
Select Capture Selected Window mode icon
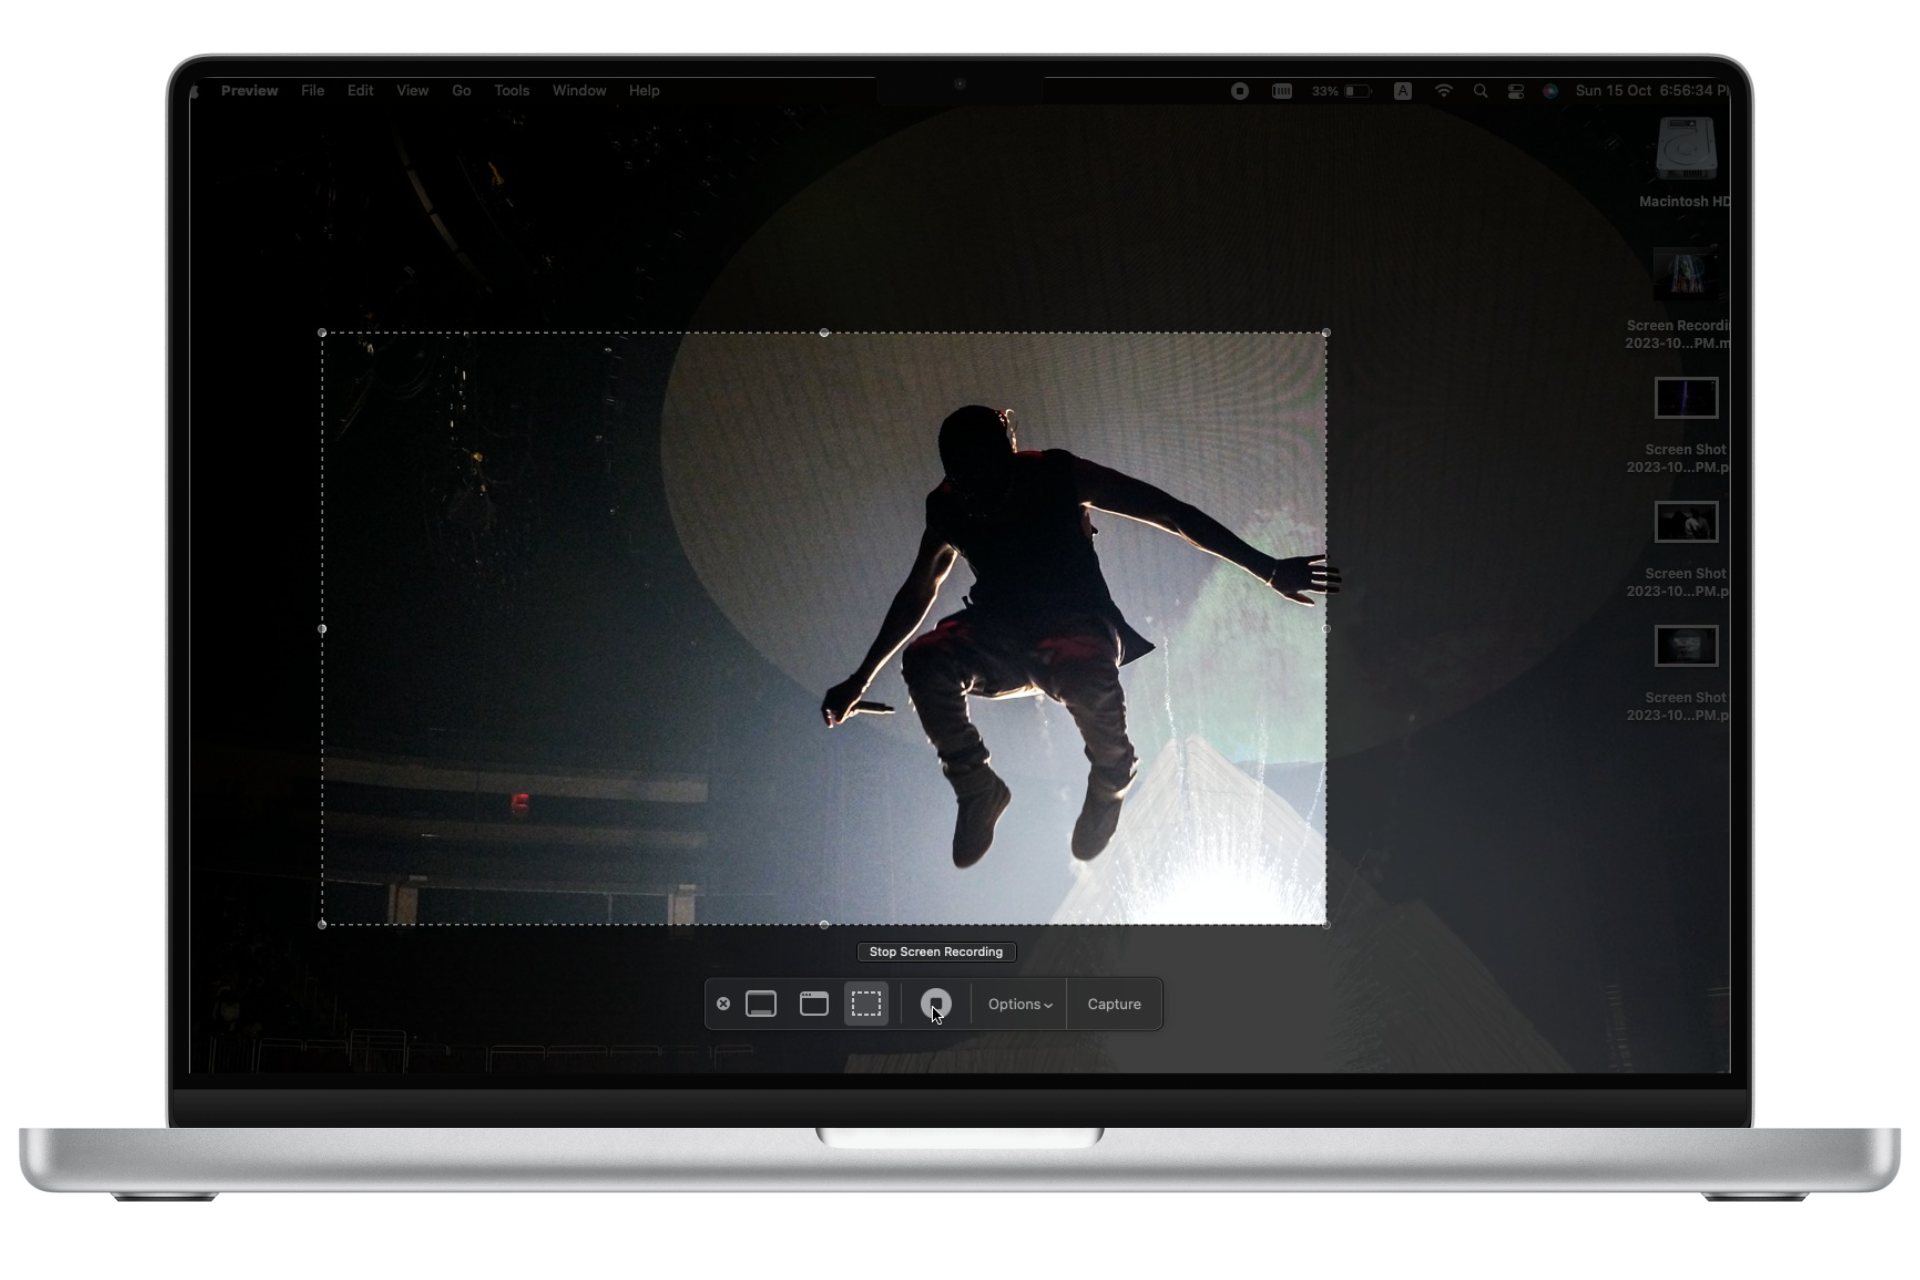[814, 1004]
